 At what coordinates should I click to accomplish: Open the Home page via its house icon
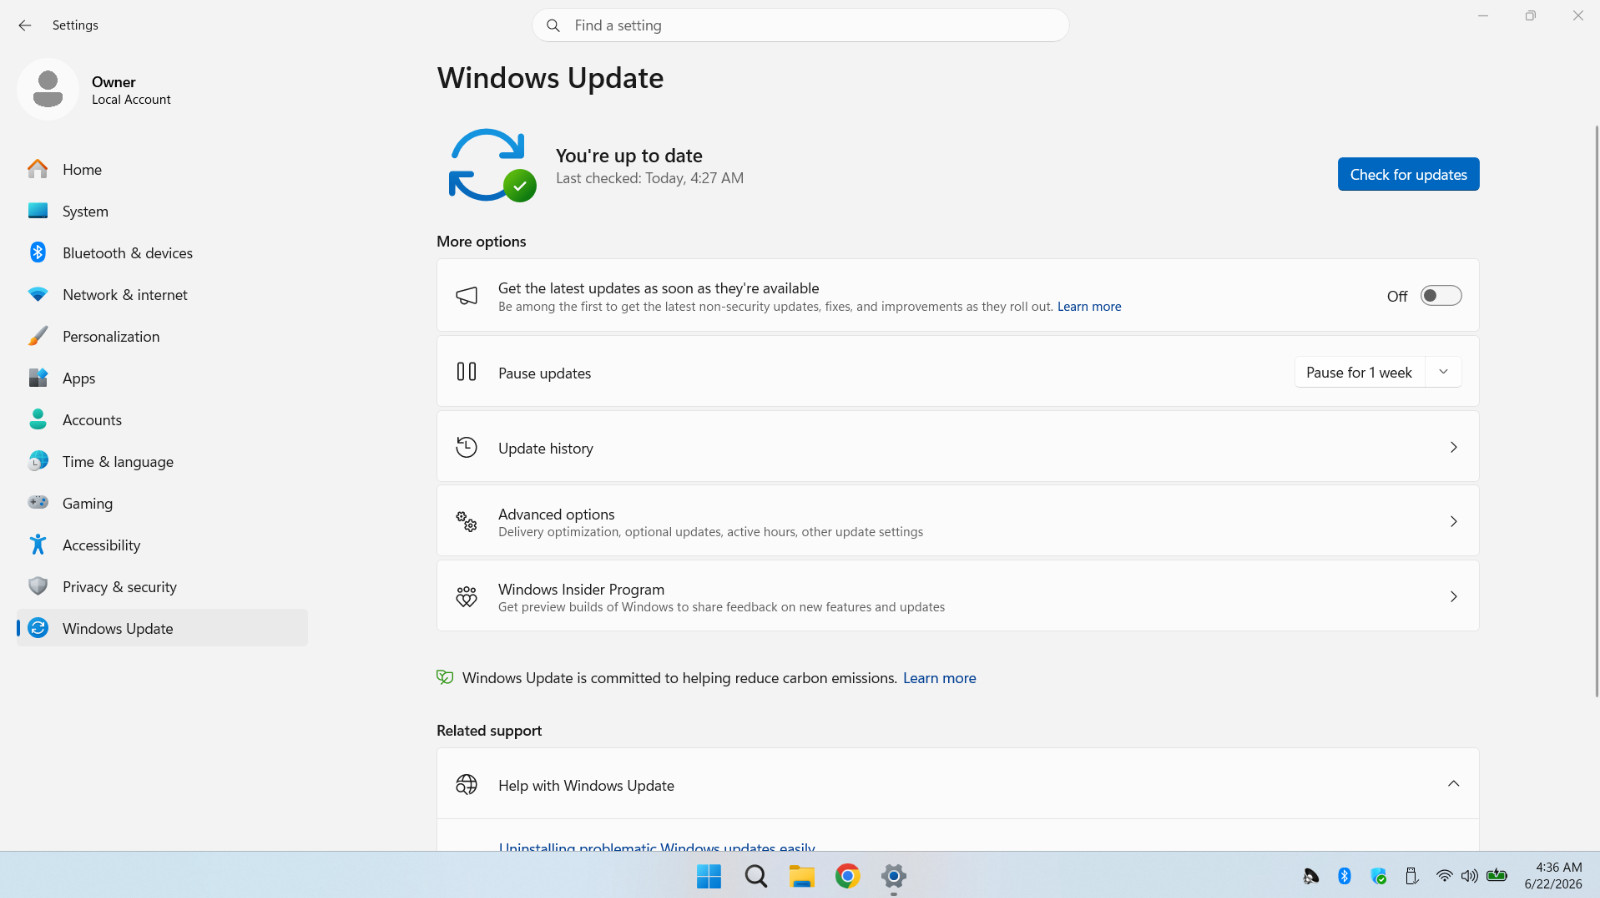coord(38,169)
